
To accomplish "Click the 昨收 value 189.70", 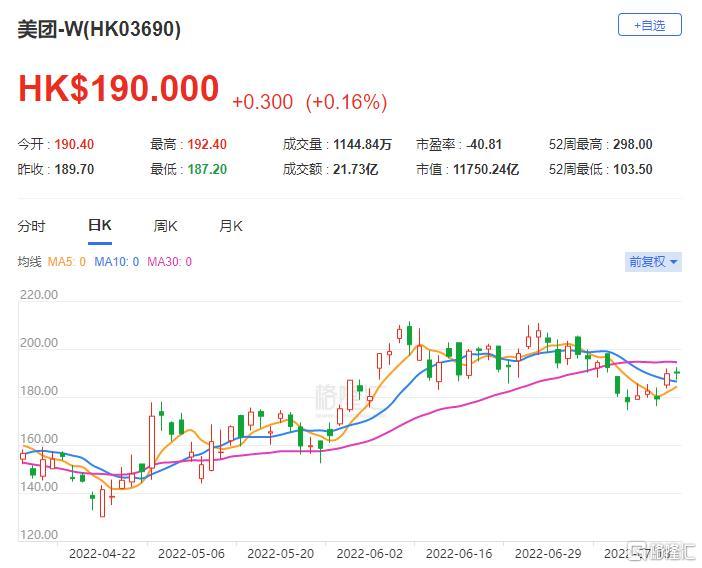I will [x=74, y=169].
